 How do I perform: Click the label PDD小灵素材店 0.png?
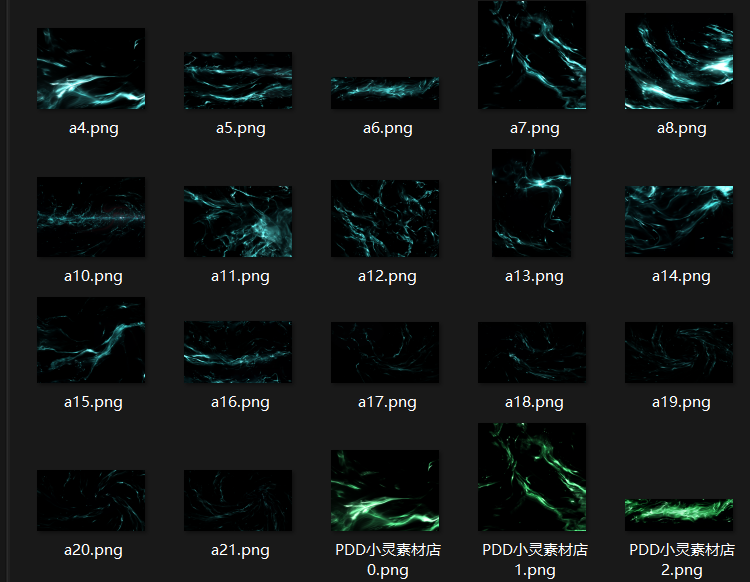pos(388,560)
